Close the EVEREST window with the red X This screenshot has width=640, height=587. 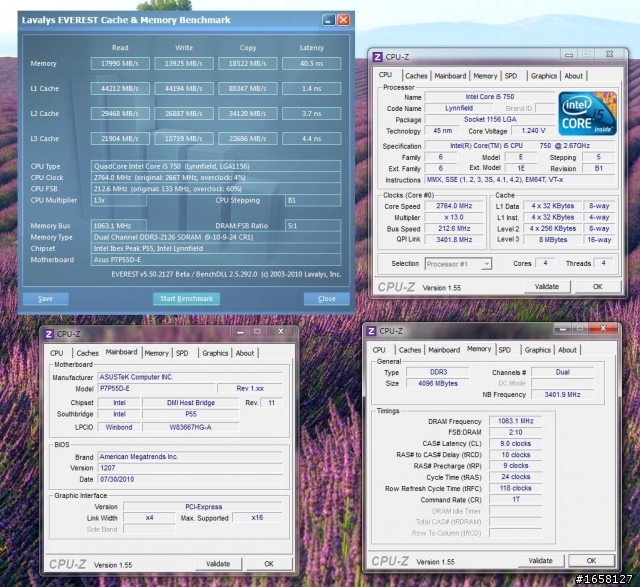point(344,20)
